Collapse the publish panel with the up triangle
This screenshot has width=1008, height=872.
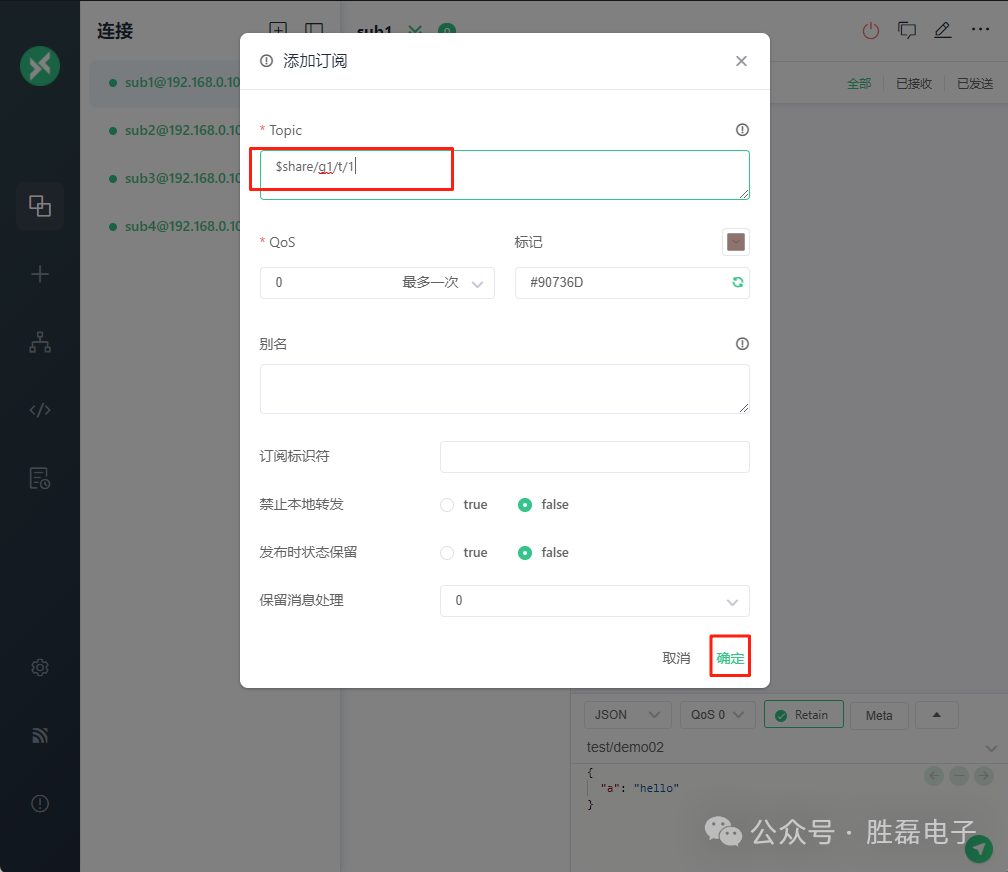[x=936, y=715]
